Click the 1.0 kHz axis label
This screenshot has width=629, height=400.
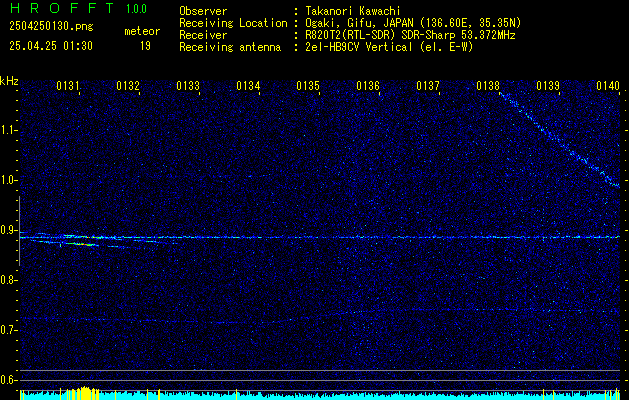coord(8,180)
